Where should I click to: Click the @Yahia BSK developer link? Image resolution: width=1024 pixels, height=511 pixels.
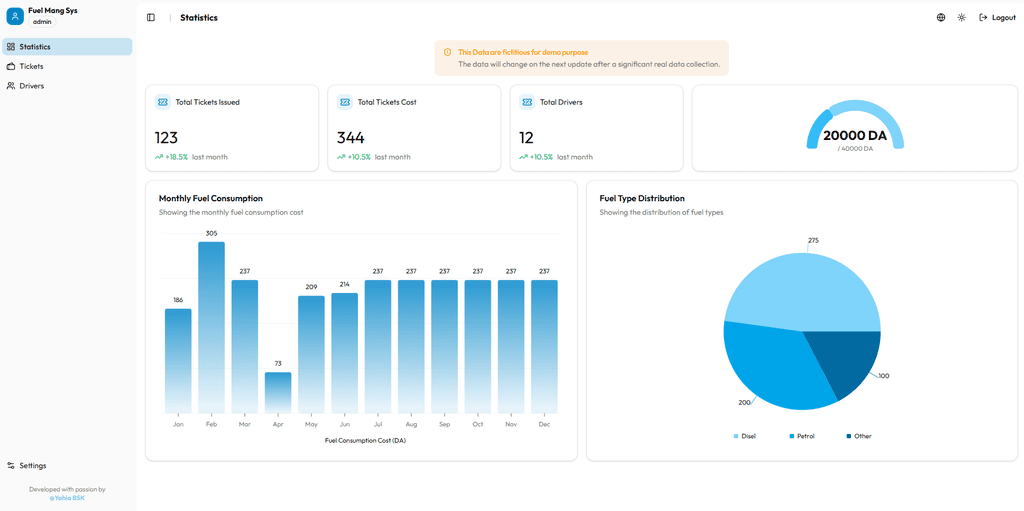click(67, 498)
